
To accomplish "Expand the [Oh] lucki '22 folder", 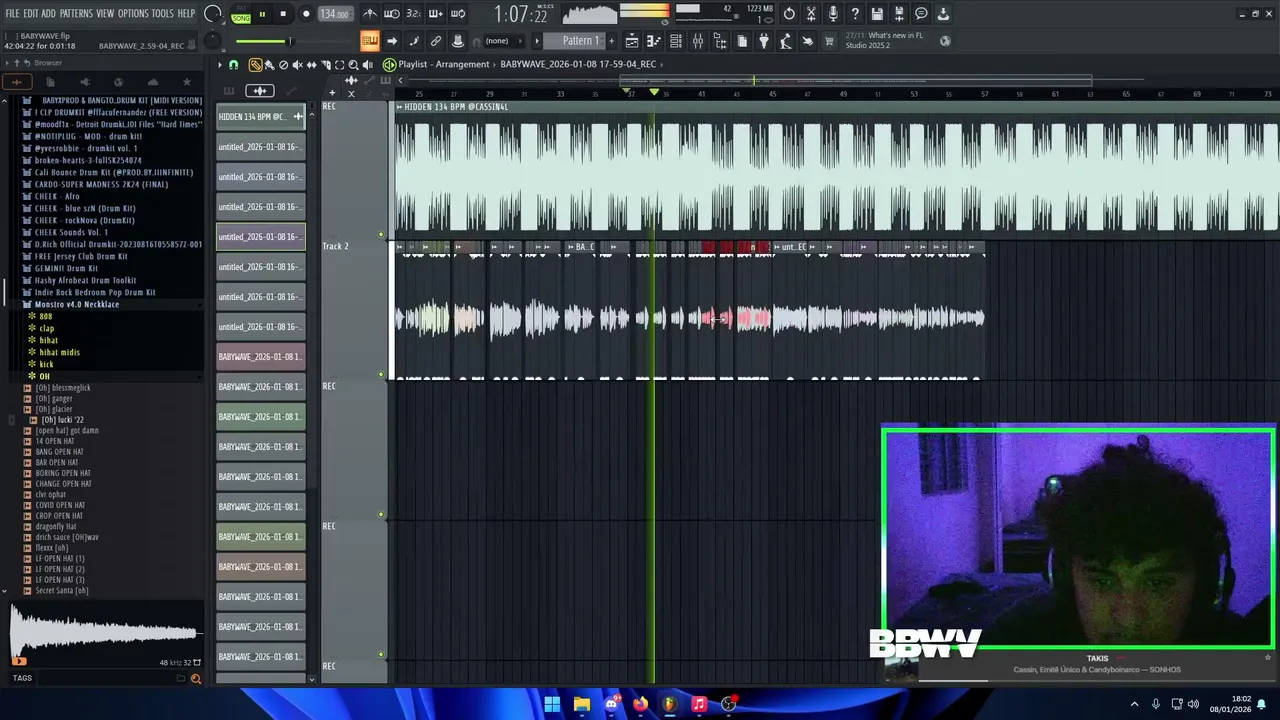I will click(x=62, y=420).
